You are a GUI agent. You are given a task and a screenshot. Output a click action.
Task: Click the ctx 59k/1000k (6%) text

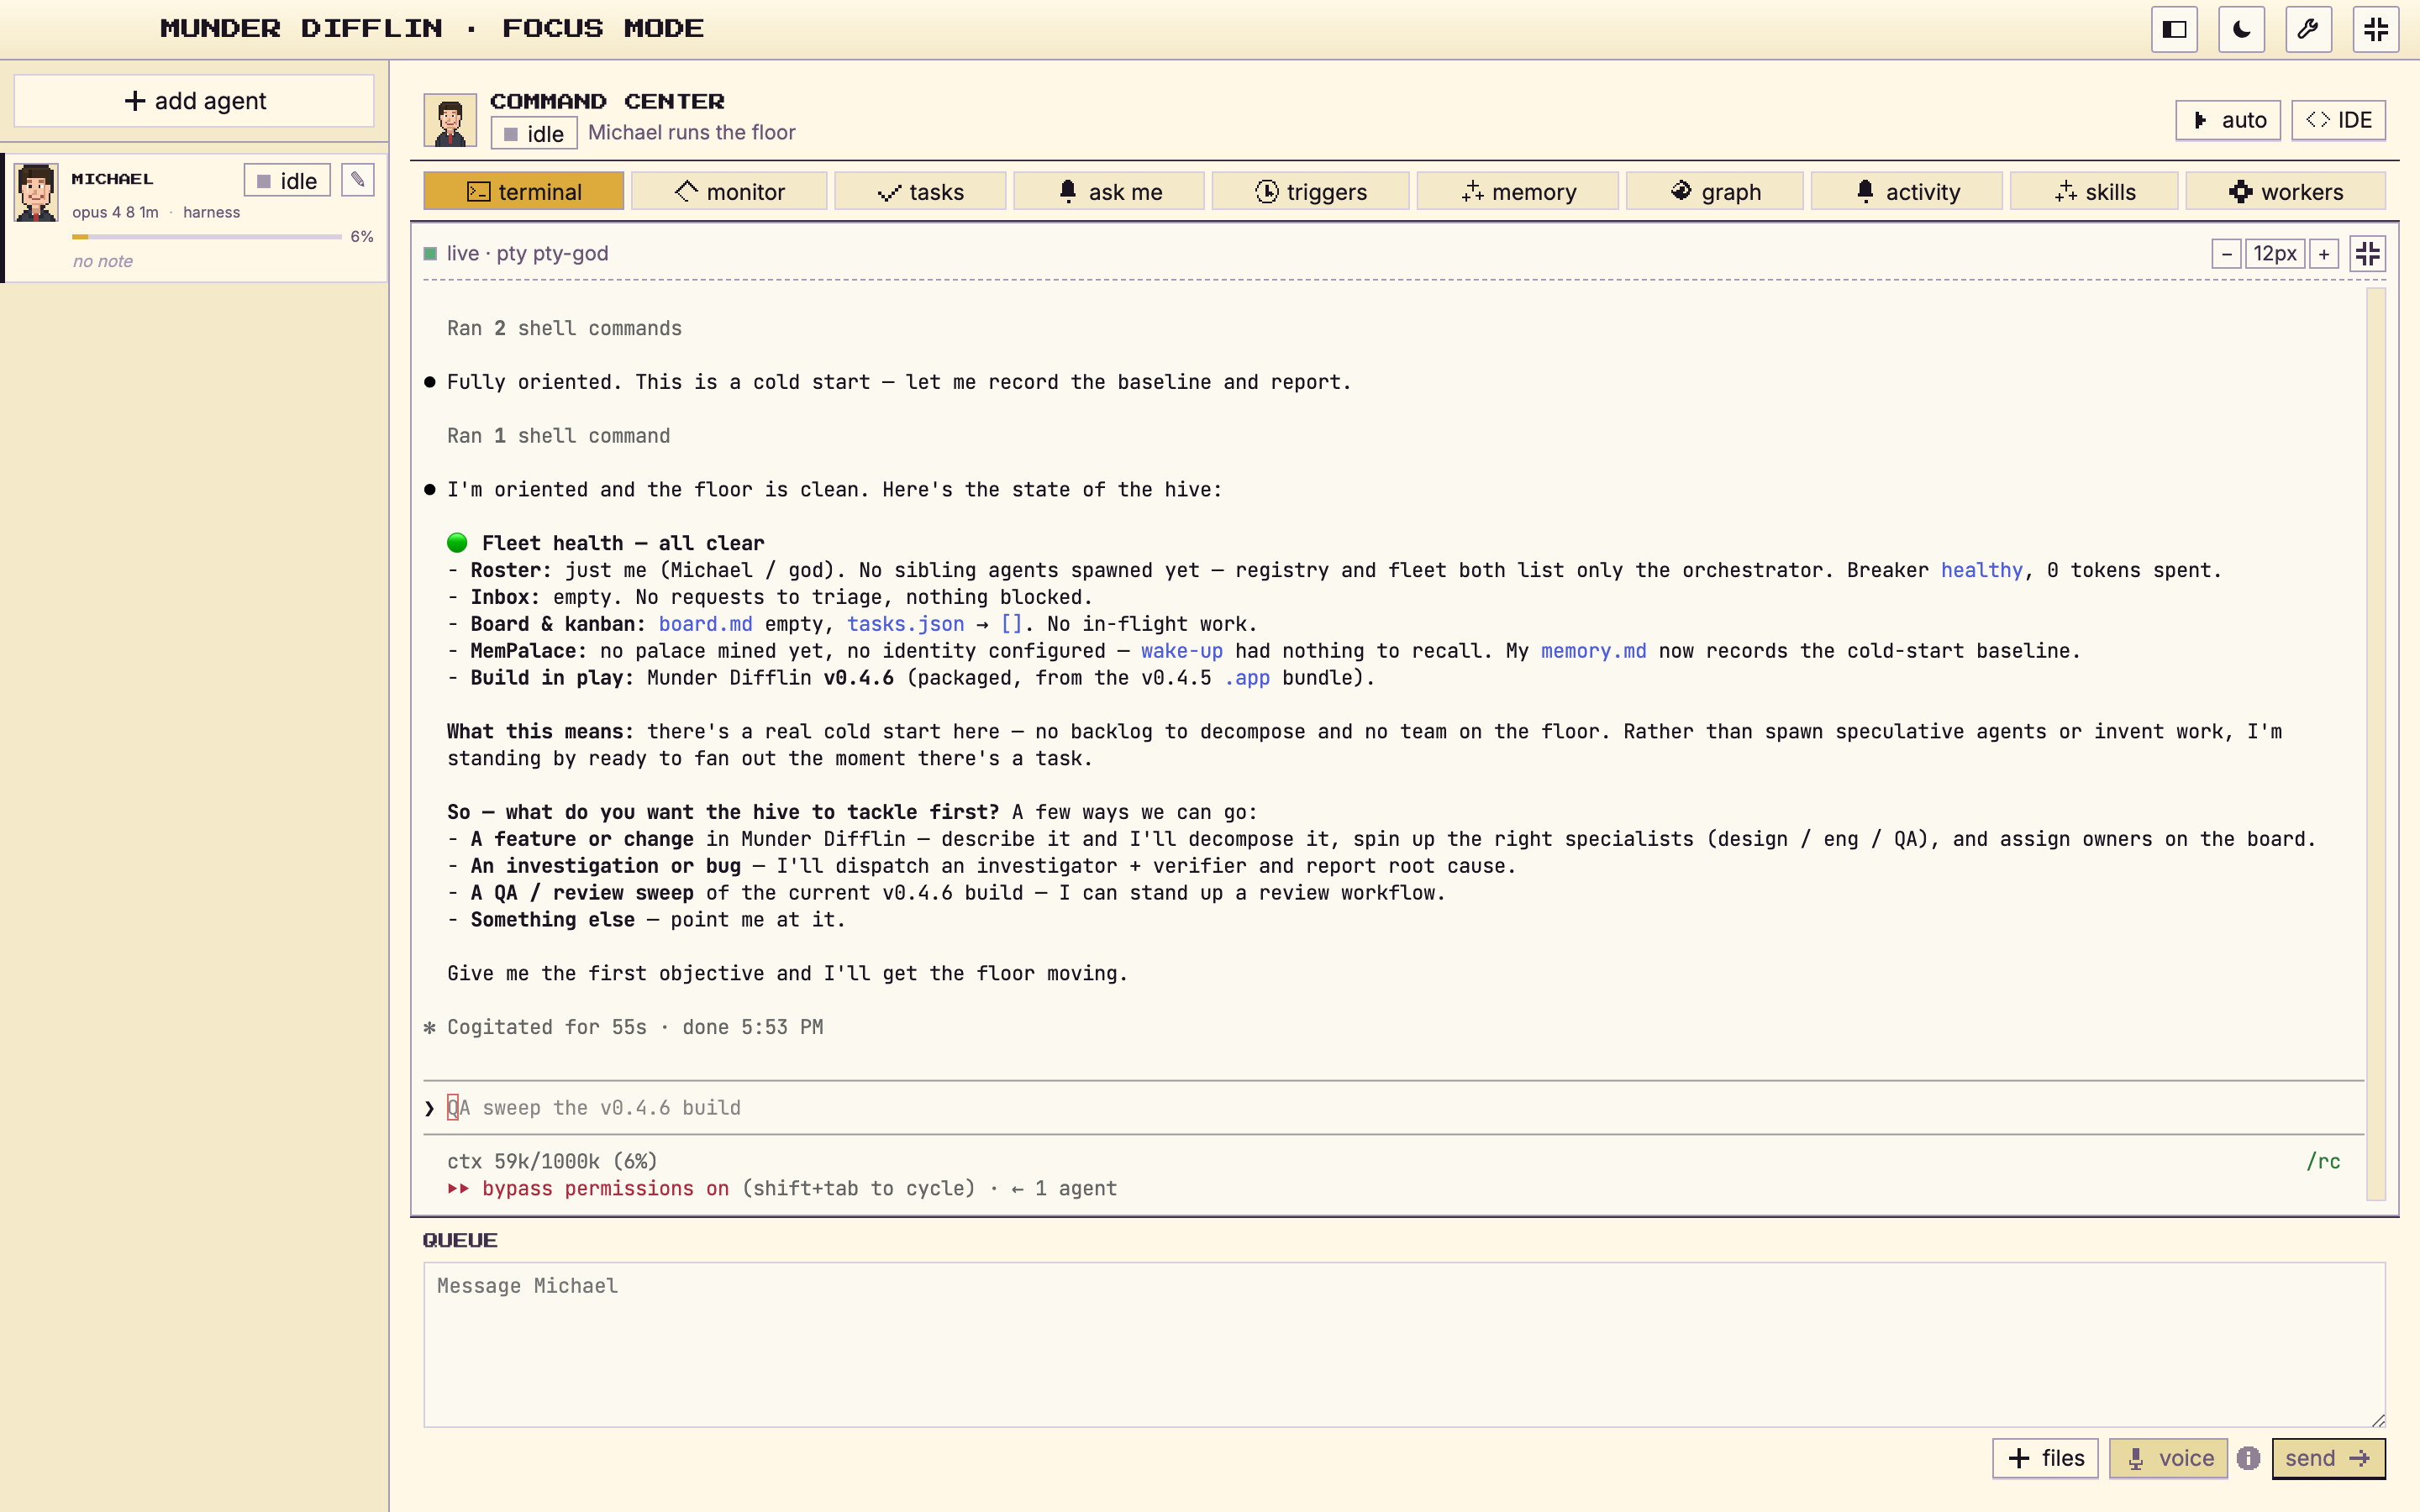click(x=552, y=1162)
